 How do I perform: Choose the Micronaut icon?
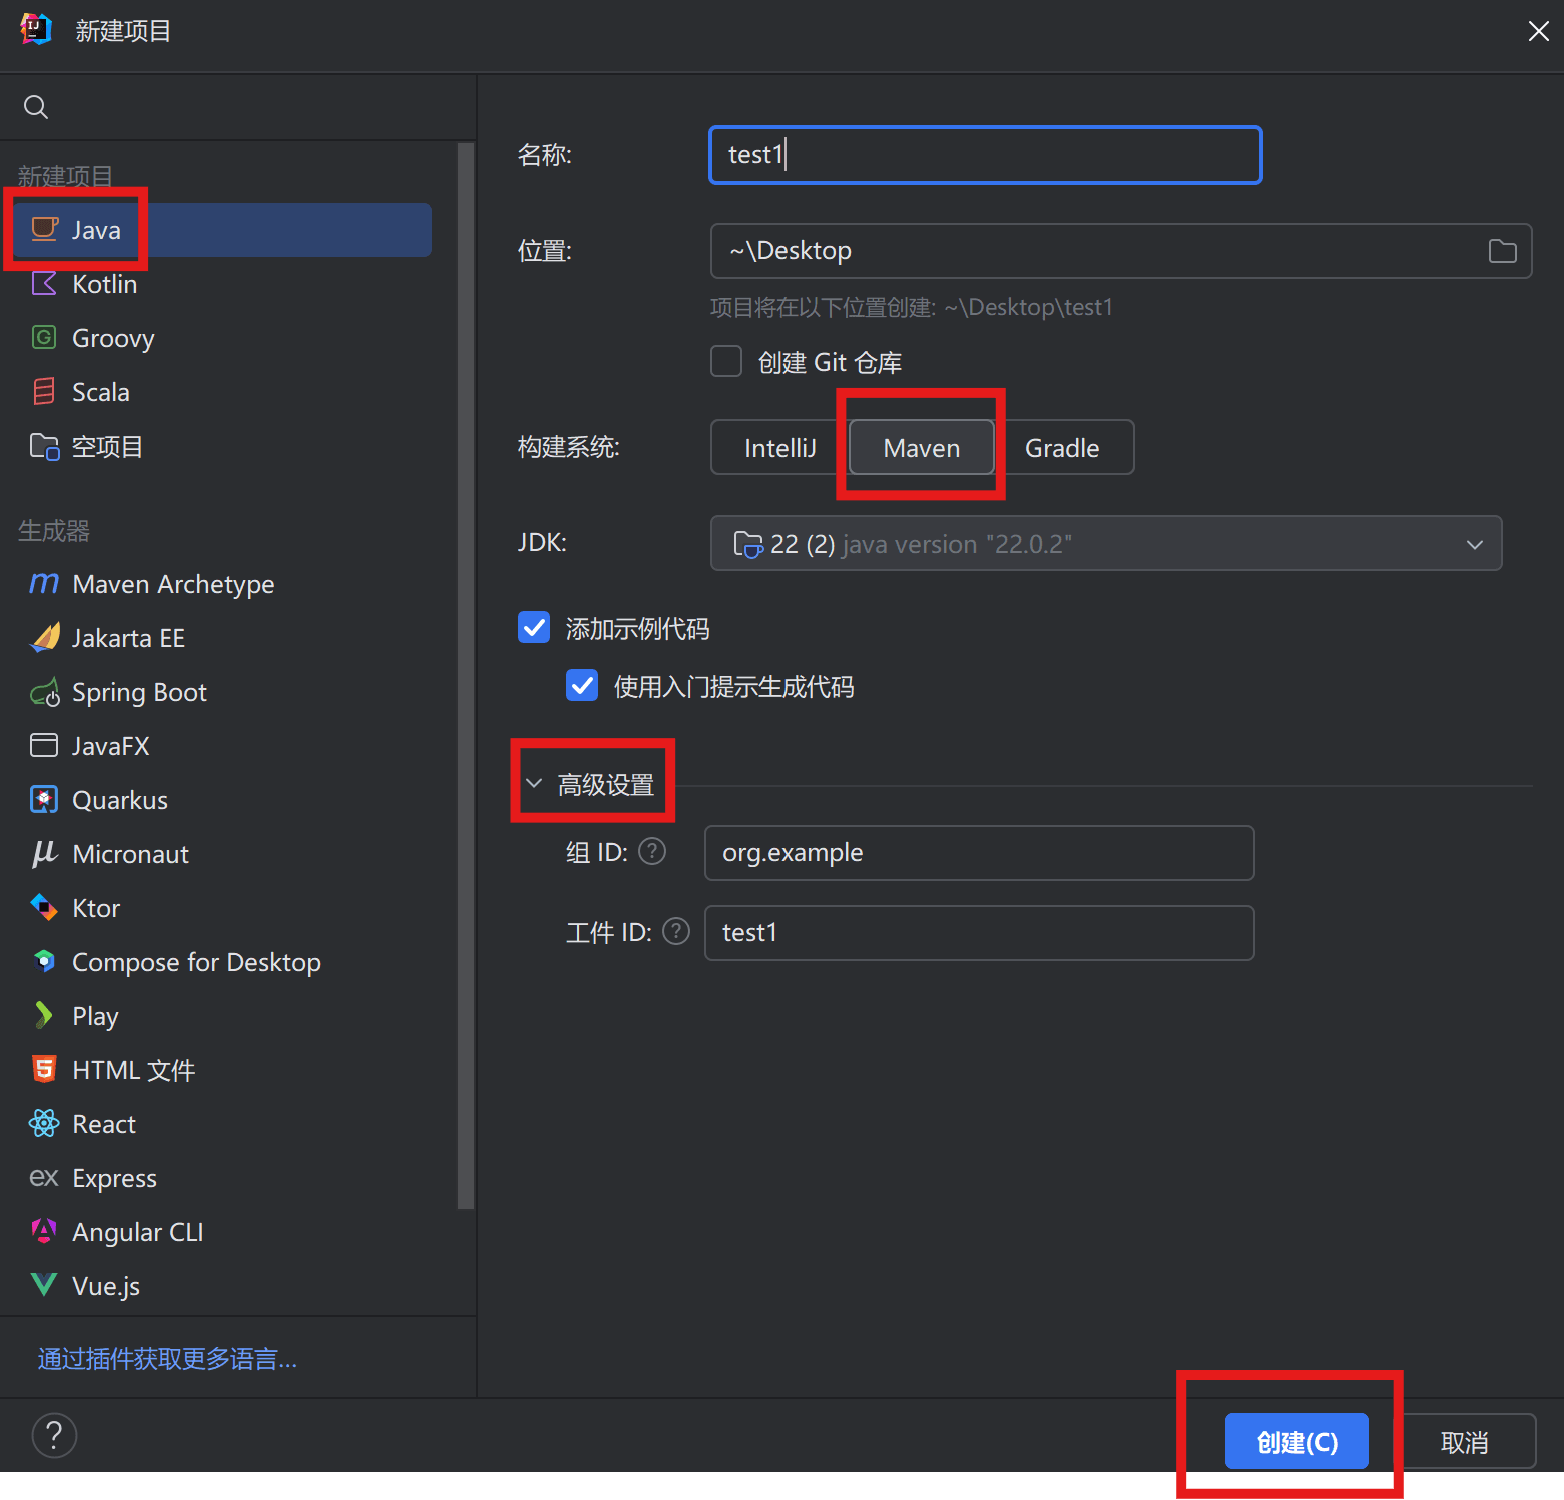click(x=44, y=853)
